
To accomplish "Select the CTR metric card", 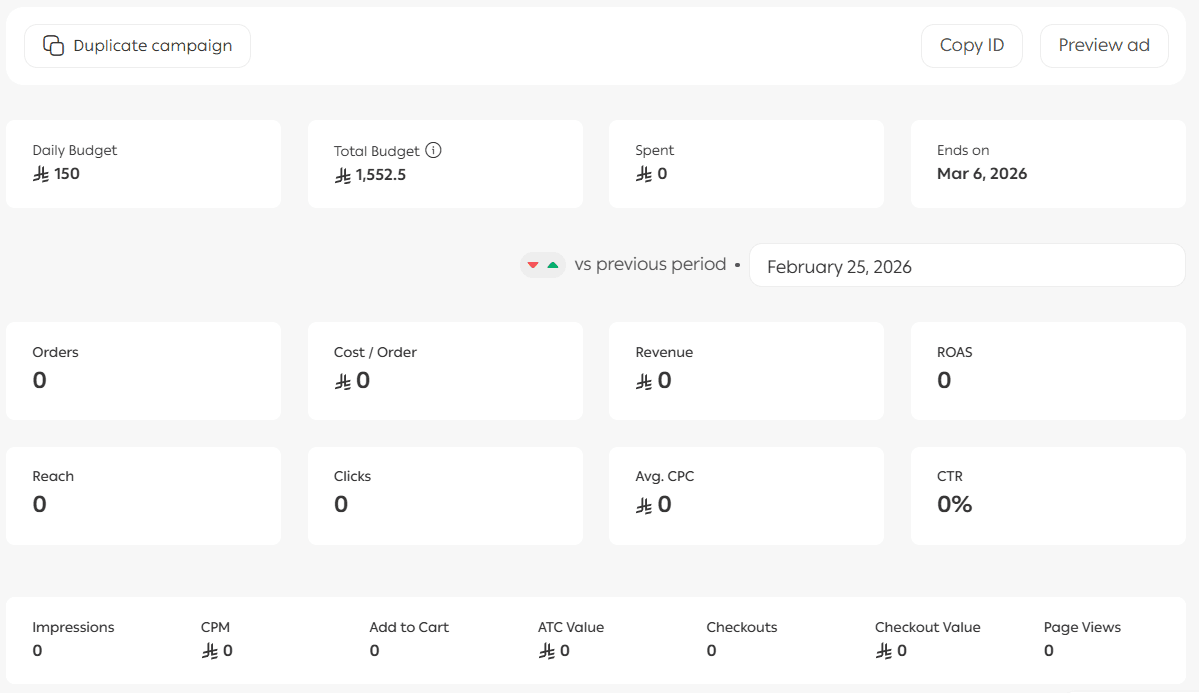I will click(x=1047, y=495).
